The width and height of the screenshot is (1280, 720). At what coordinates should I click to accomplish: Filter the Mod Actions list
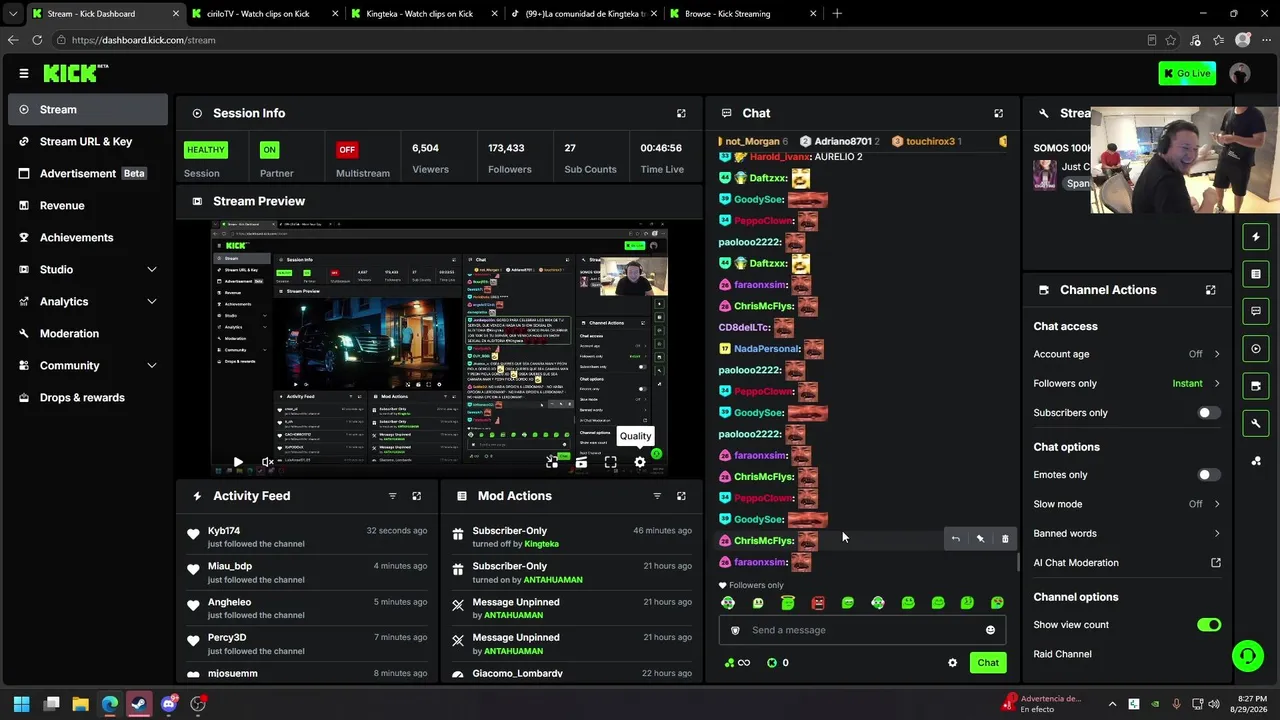657,496
